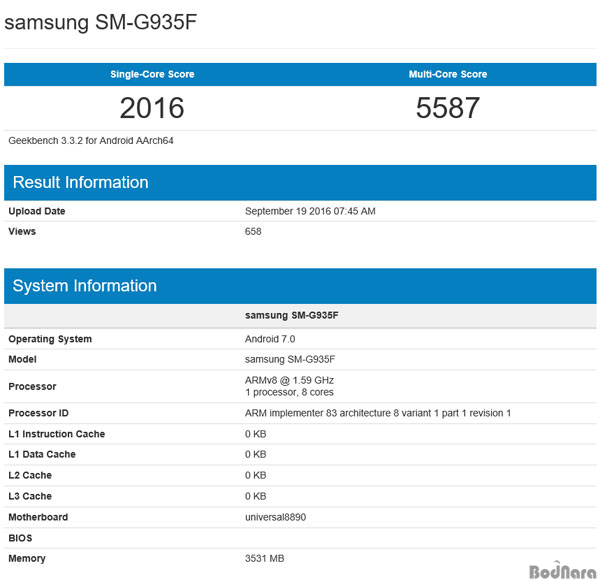Click the Operating System label
This screenshot has height=582, width=600.
click(x=50, y=339)
